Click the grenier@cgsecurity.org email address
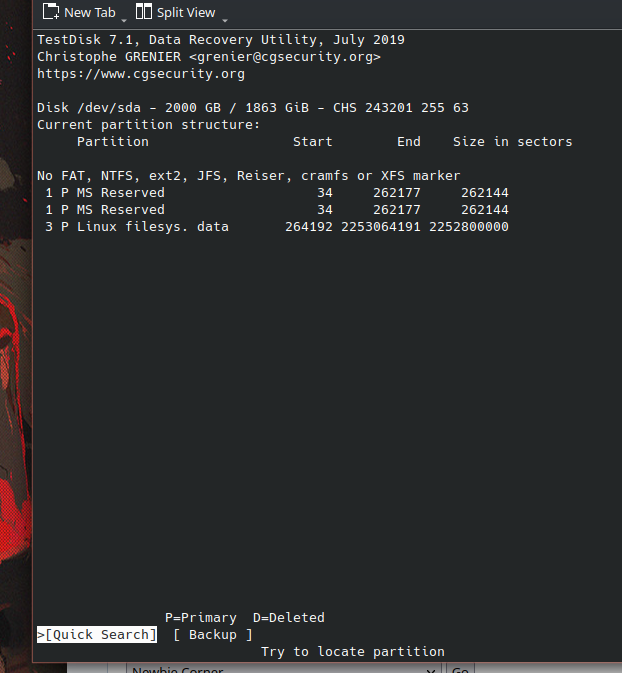The width and height of the screenshot is (622, 673). point(284,57)
